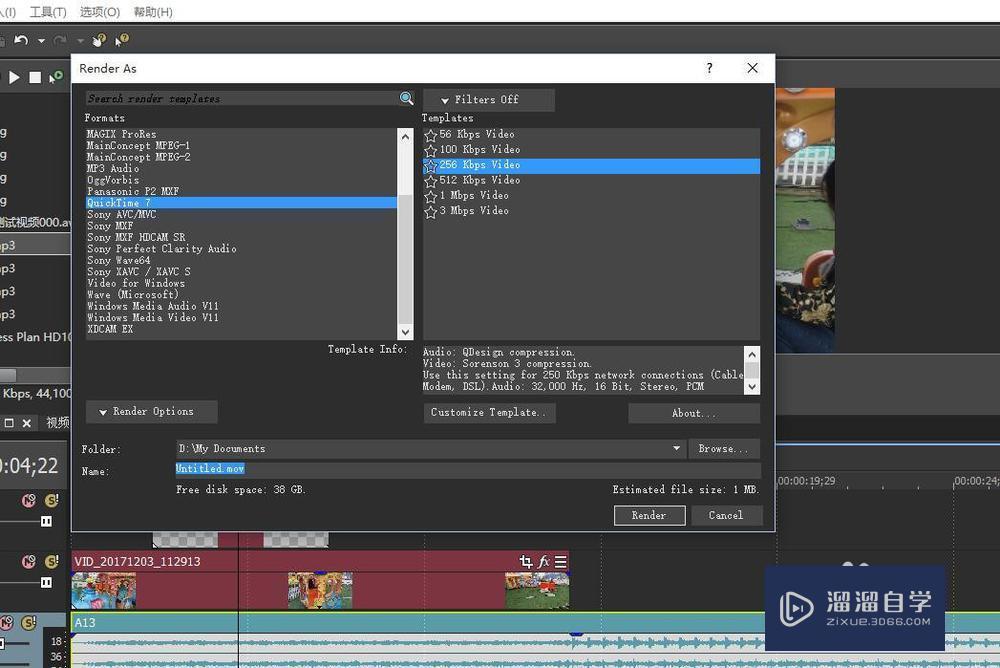
Task: Click the 00:00:19;29 timeline ruler mark
Action: [x=806, y=481]
